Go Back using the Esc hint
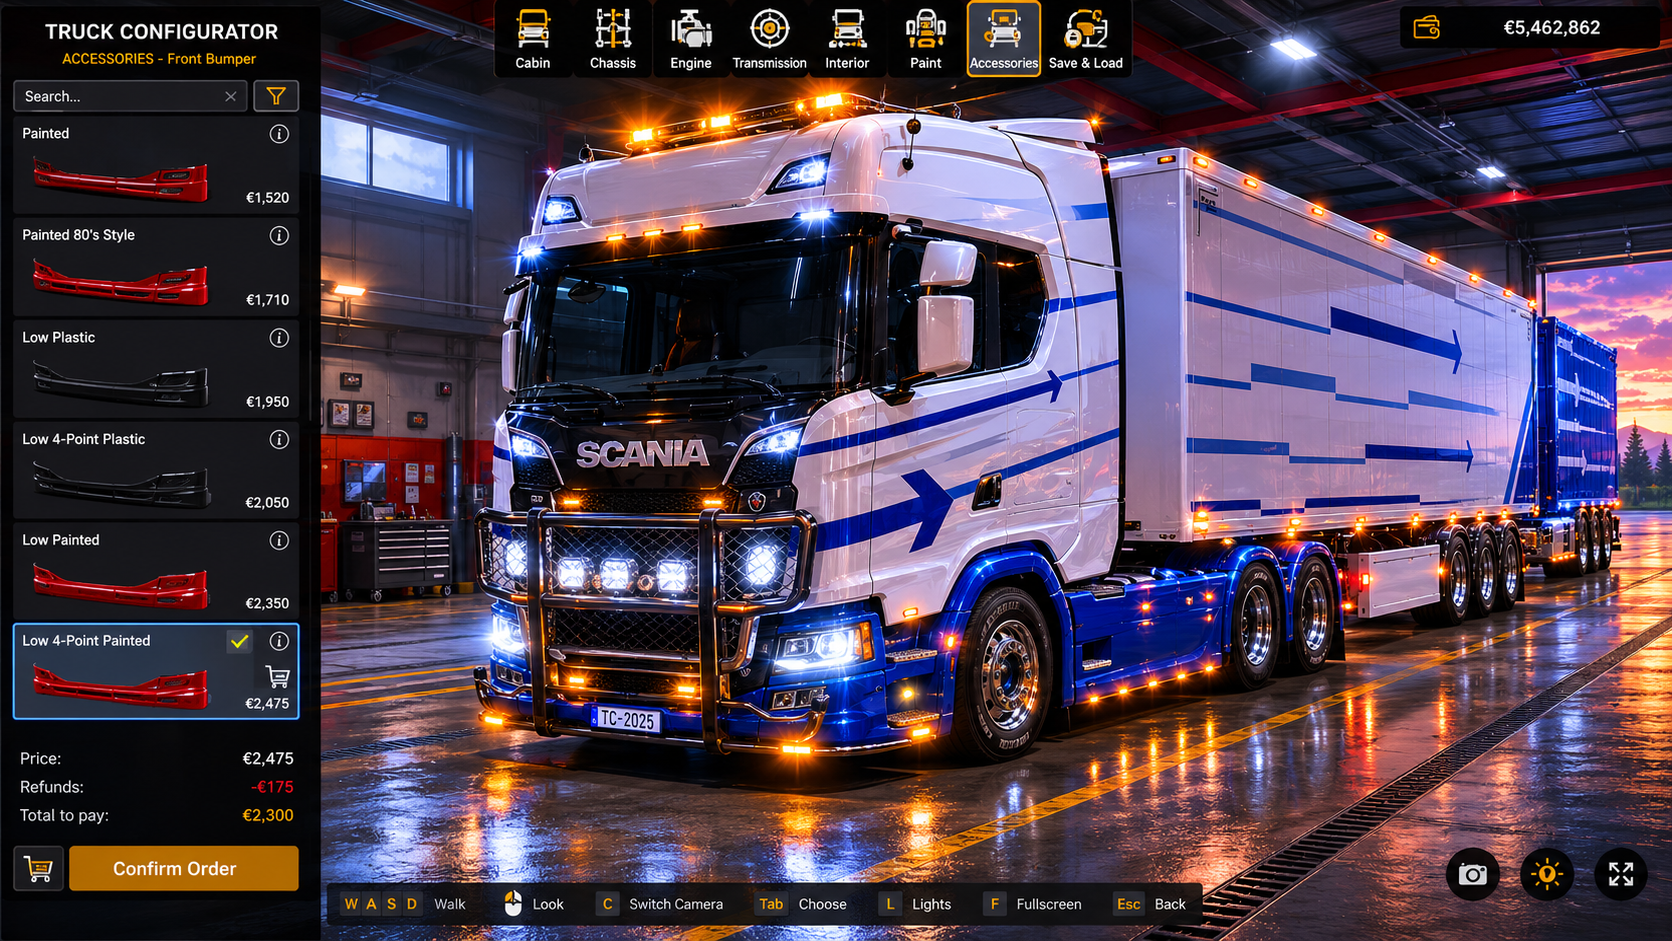1672x941 pixels. click(1150, 904)
